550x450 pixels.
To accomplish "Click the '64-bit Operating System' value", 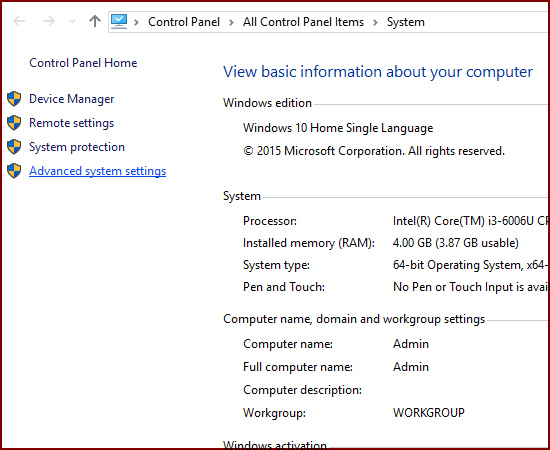I will [x=469, y=265].
